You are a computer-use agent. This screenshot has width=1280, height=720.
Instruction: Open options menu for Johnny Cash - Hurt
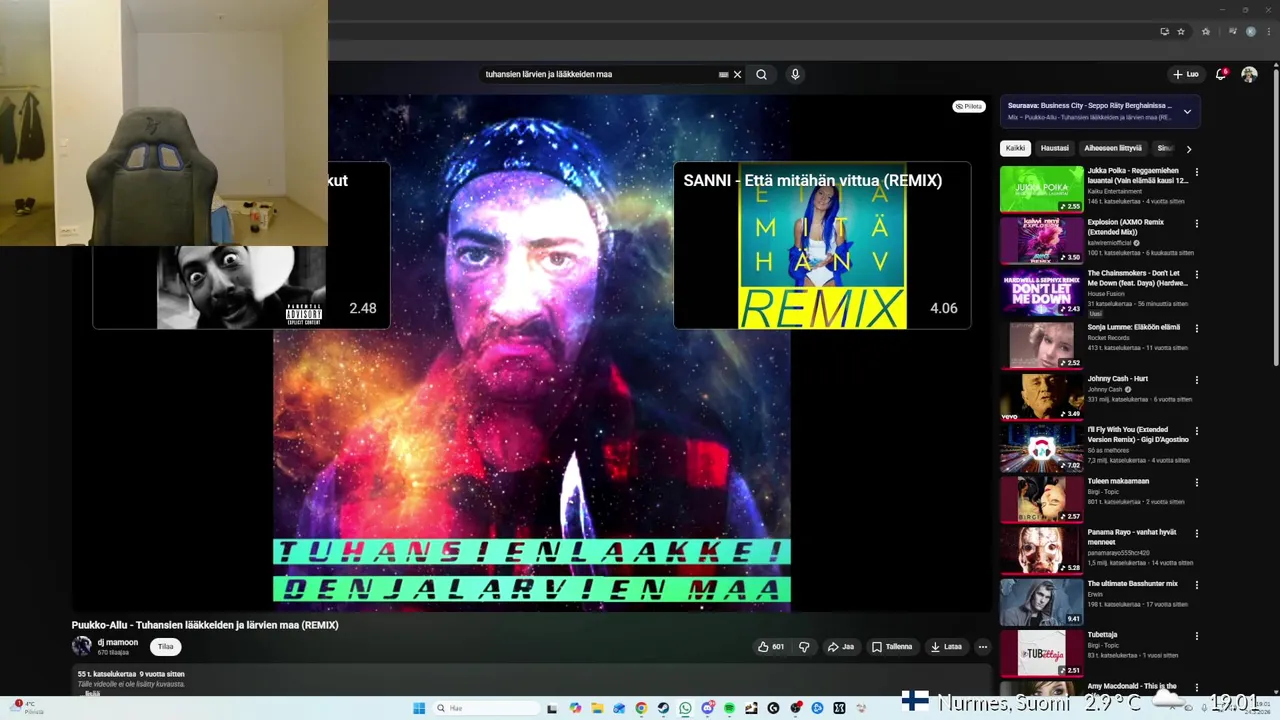pos(1197,381)
